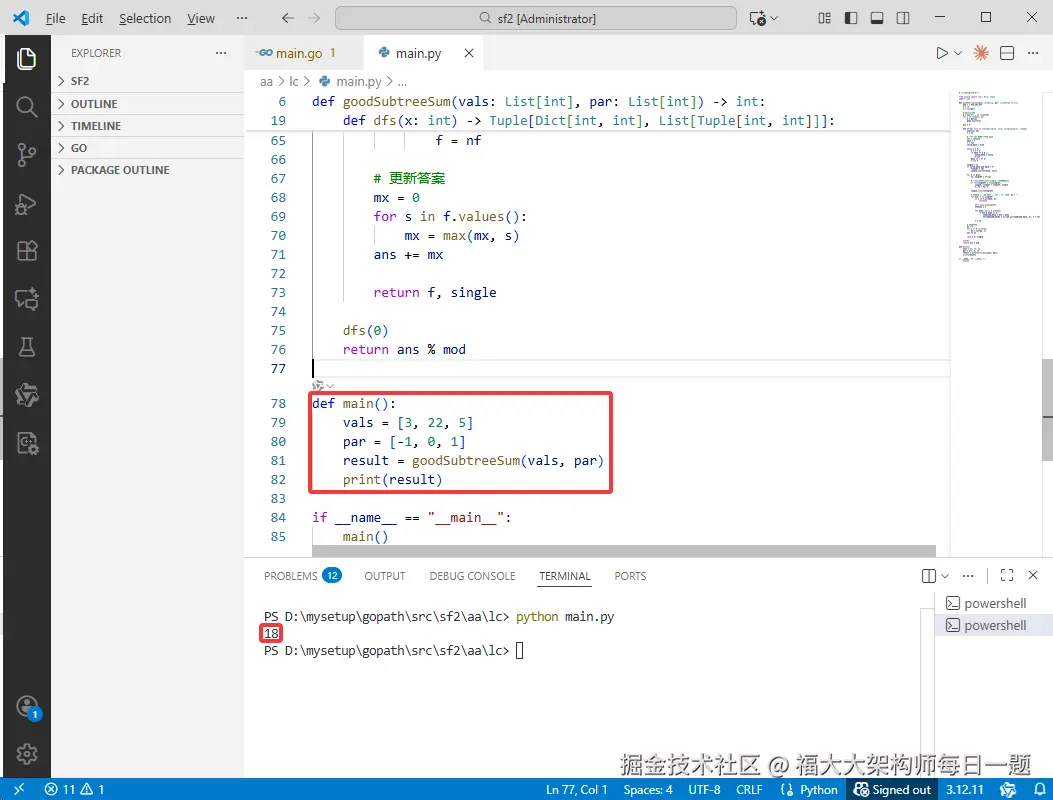Open editor More Actions ellipsis
1053x800 pixels.
click(x=1033, y=53)
